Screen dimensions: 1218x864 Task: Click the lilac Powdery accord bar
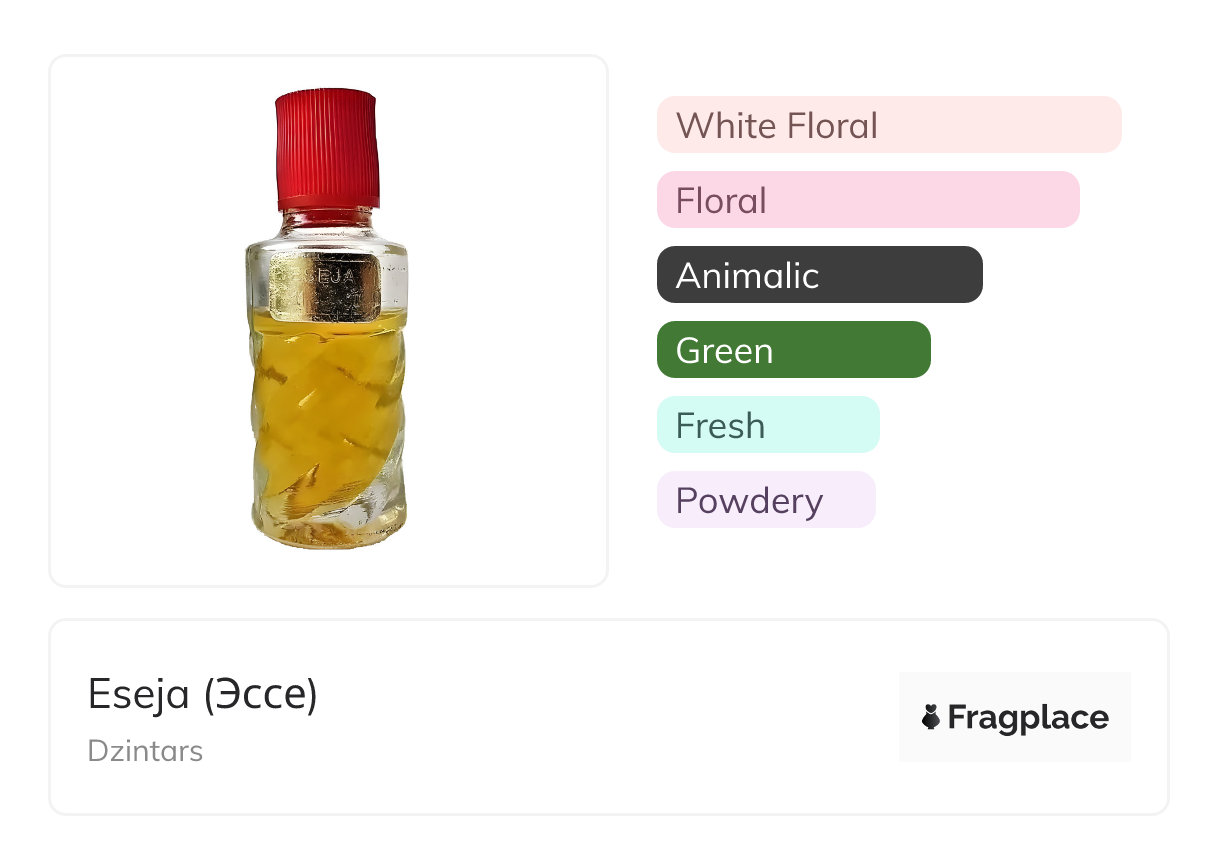[x=765, y=500]
